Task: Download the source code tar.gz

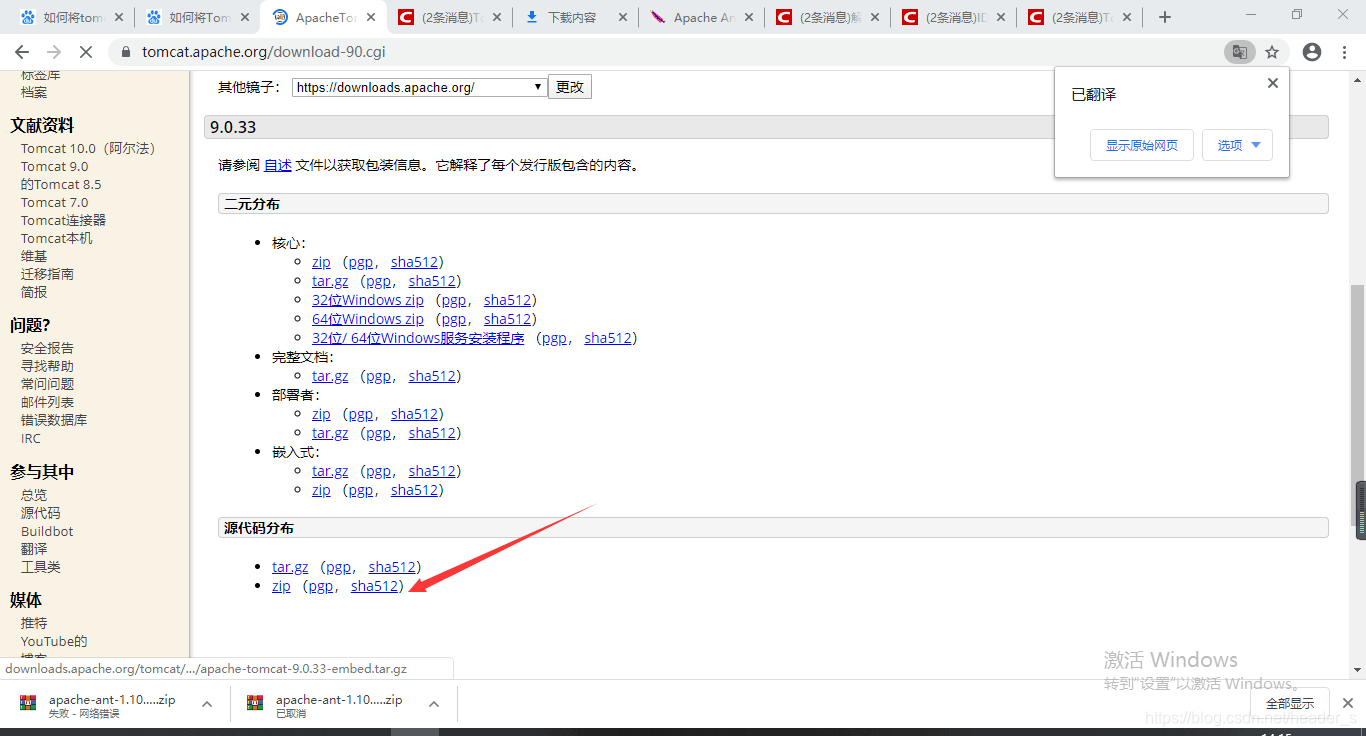Action: (290, 567)
